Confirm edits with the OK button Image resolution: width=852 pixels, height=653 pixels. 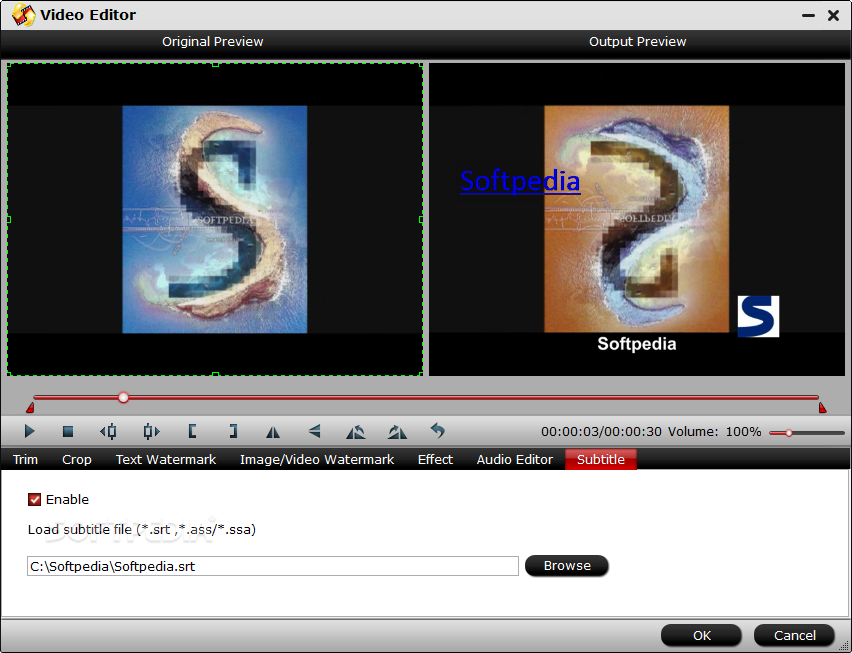tap(701, 635)
